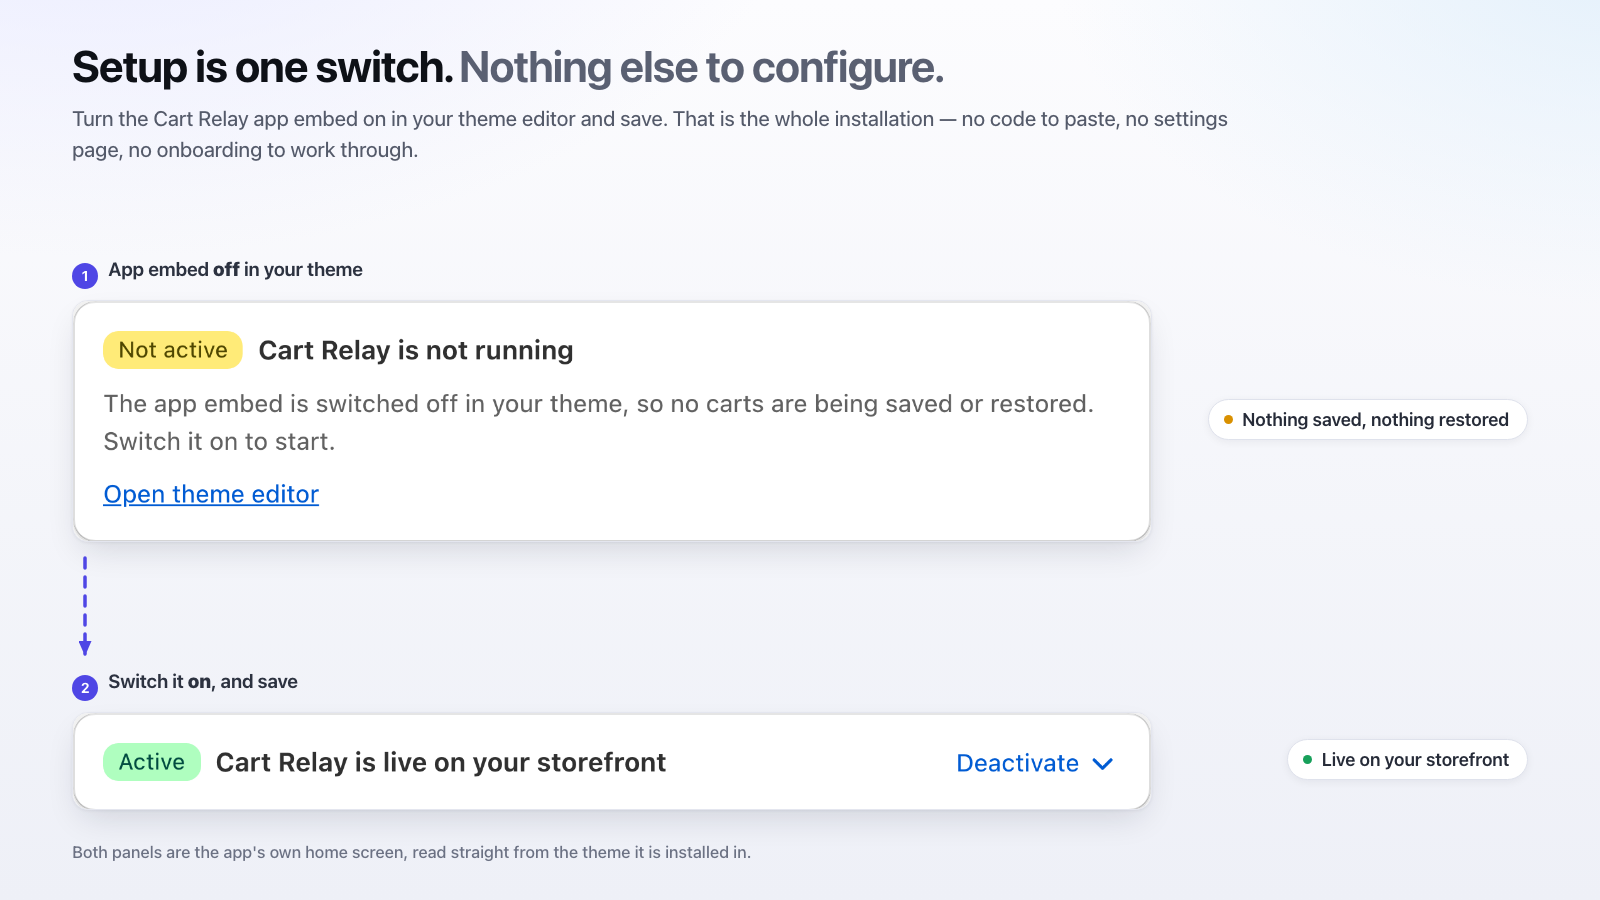Click the green Active badge
Viewport: 1600px width, 900px height.
[152, 762]
